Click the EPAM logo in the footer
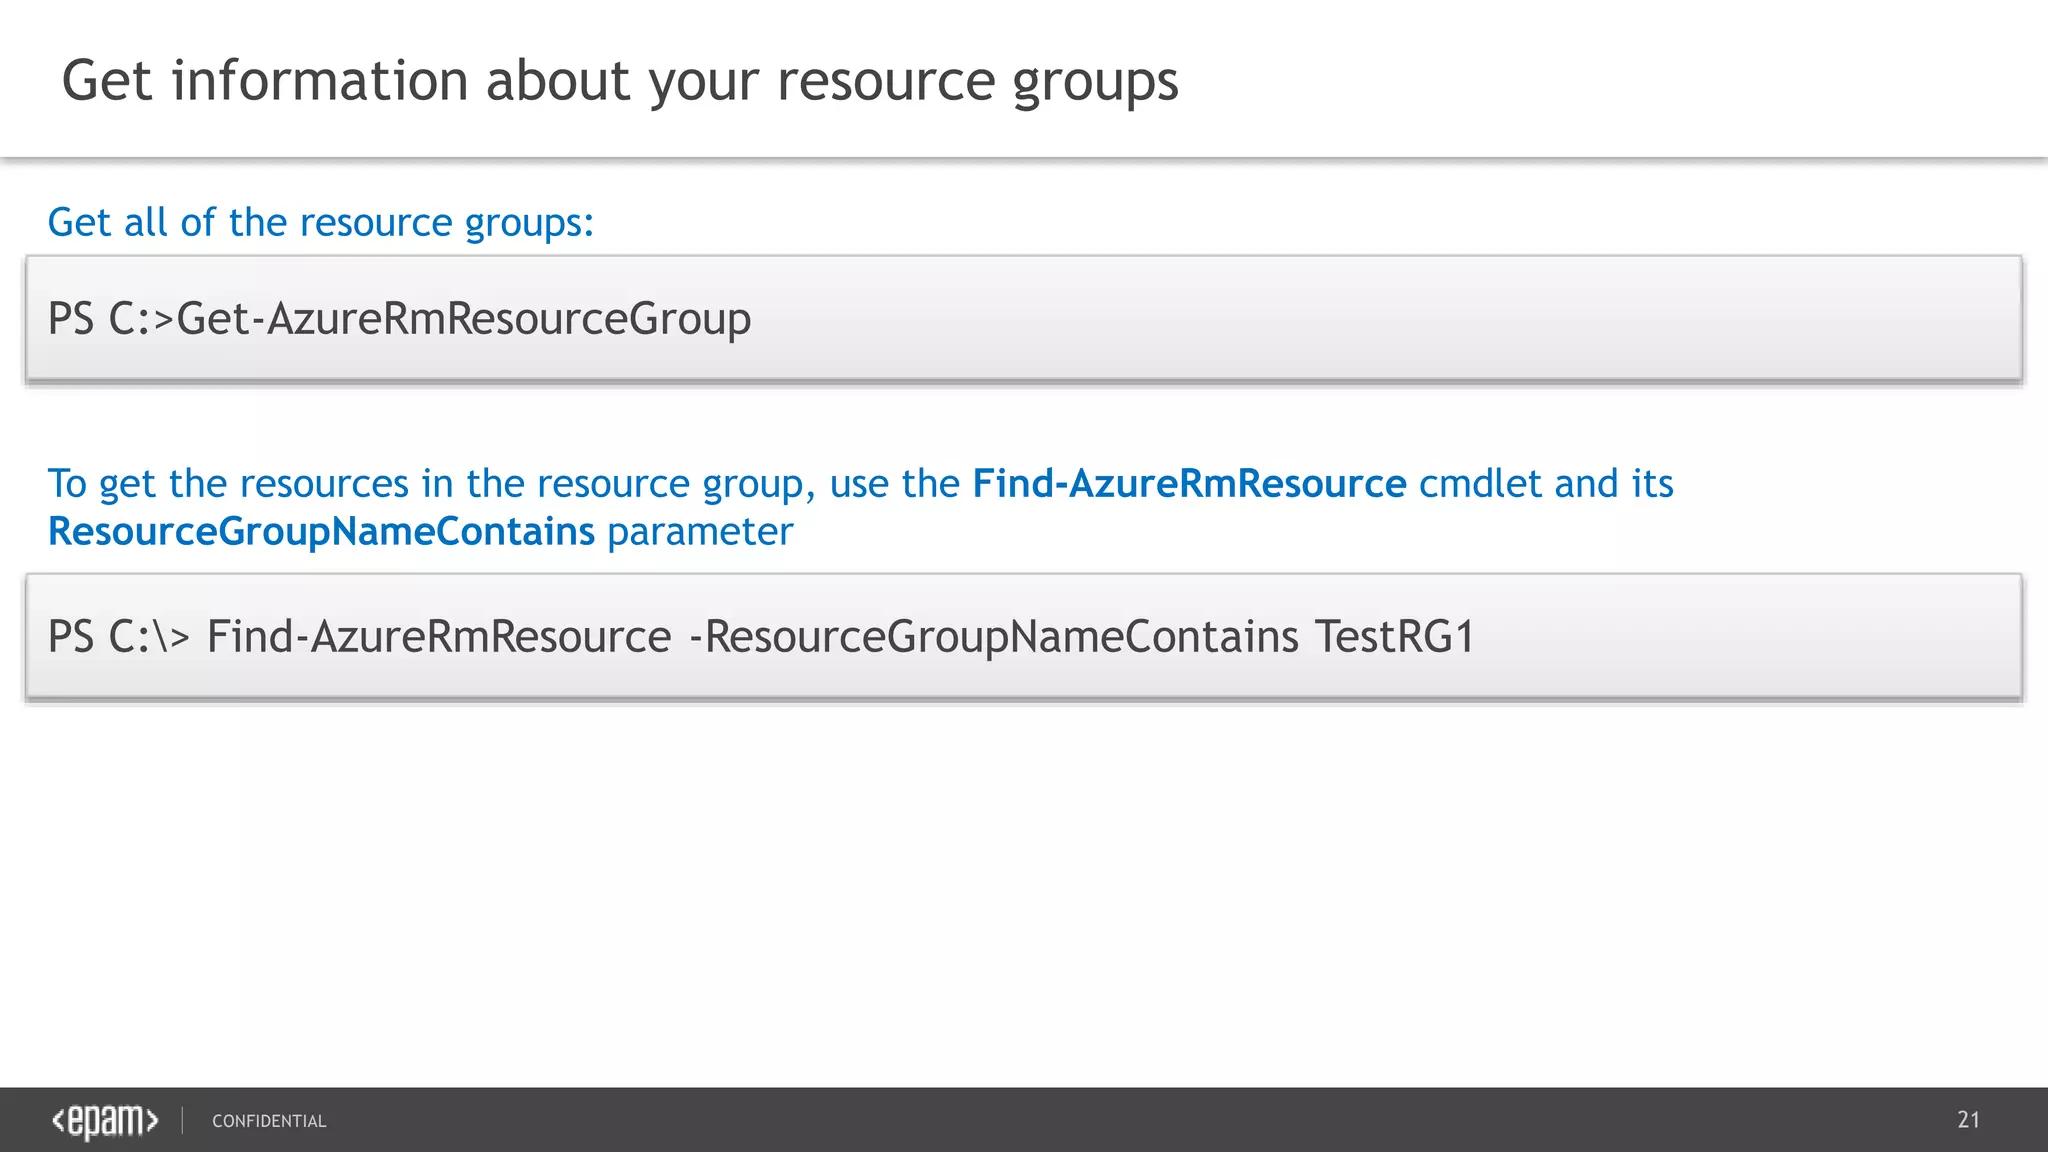This screenshot has width=2048, height=1152. (105, 1121)
